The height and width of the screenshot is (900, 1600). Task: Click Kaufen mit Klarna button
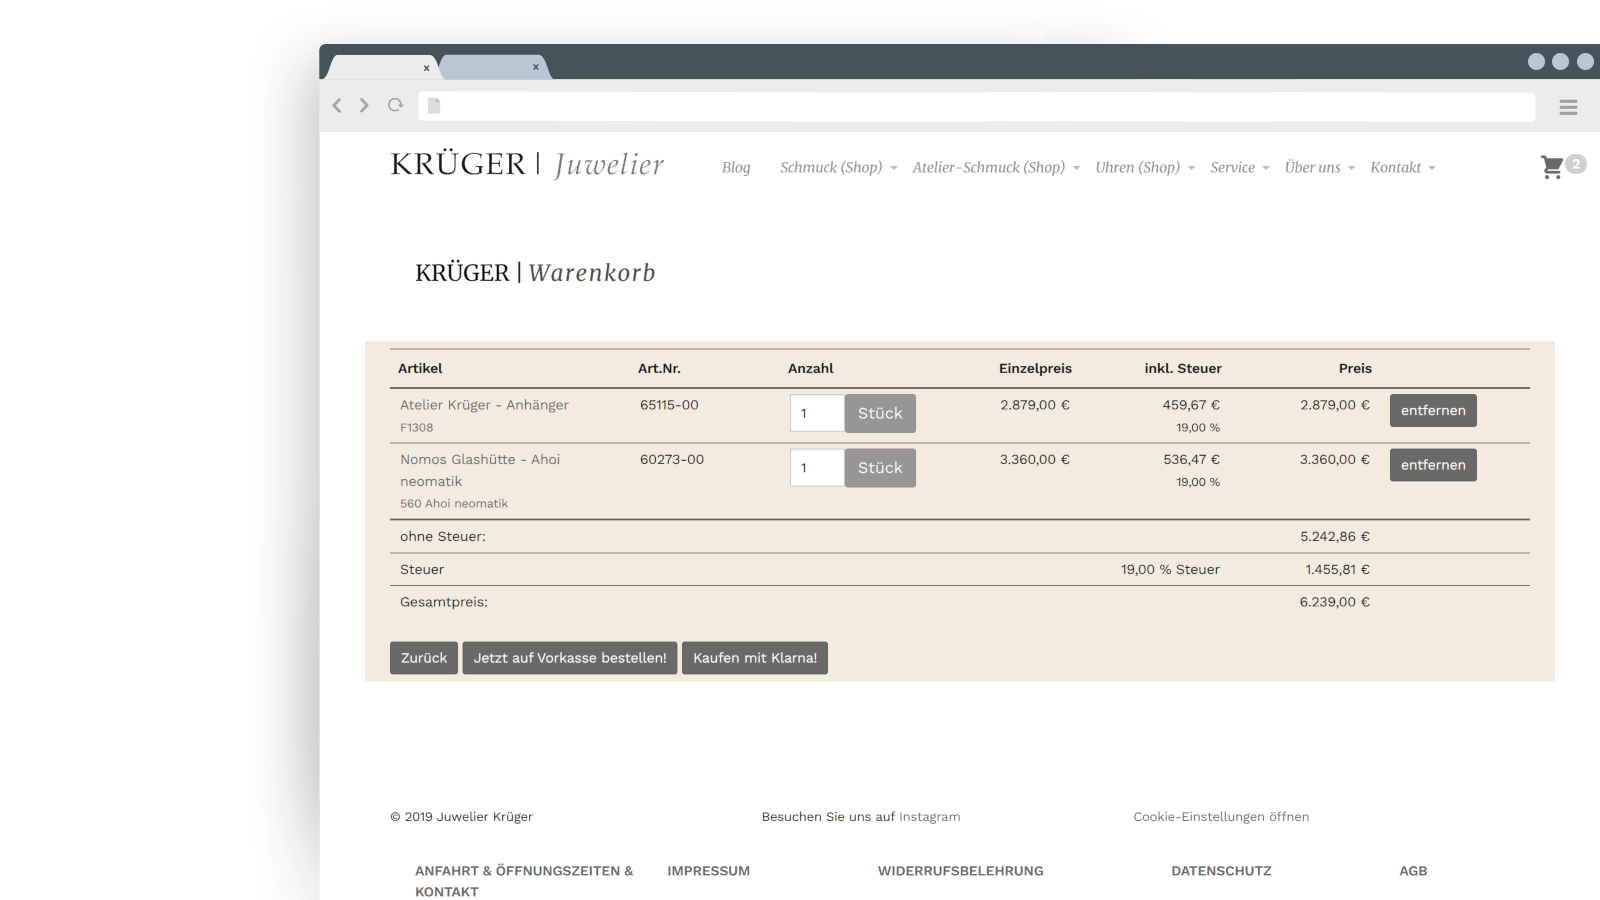(x=755, y=658)
